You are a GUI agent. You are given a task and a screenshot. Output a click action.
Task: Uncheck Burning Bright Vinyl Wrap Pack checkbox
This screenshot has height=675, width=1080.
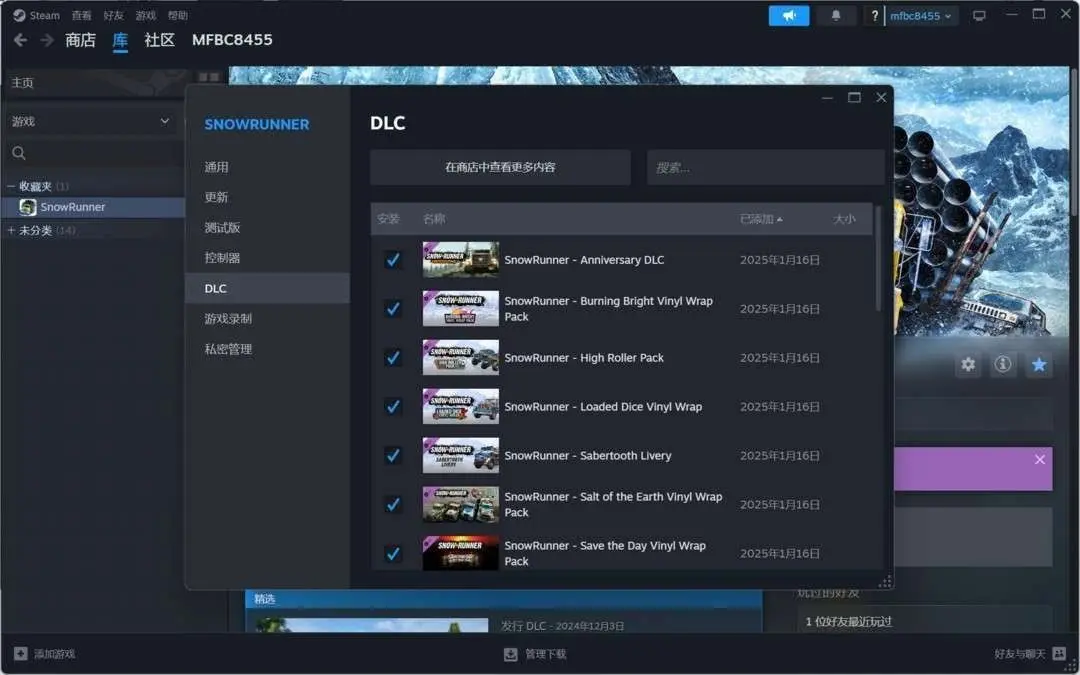393,309
